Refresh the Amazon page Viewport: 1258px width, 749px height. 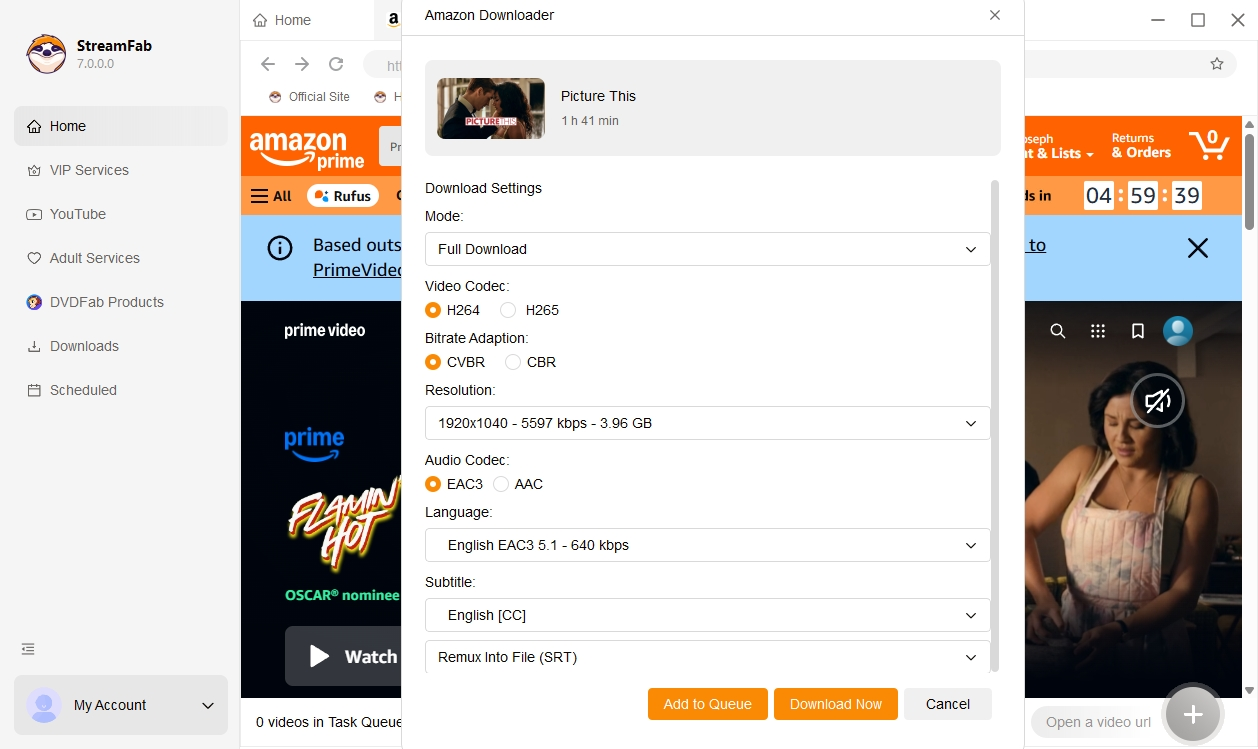pos(336,64)
